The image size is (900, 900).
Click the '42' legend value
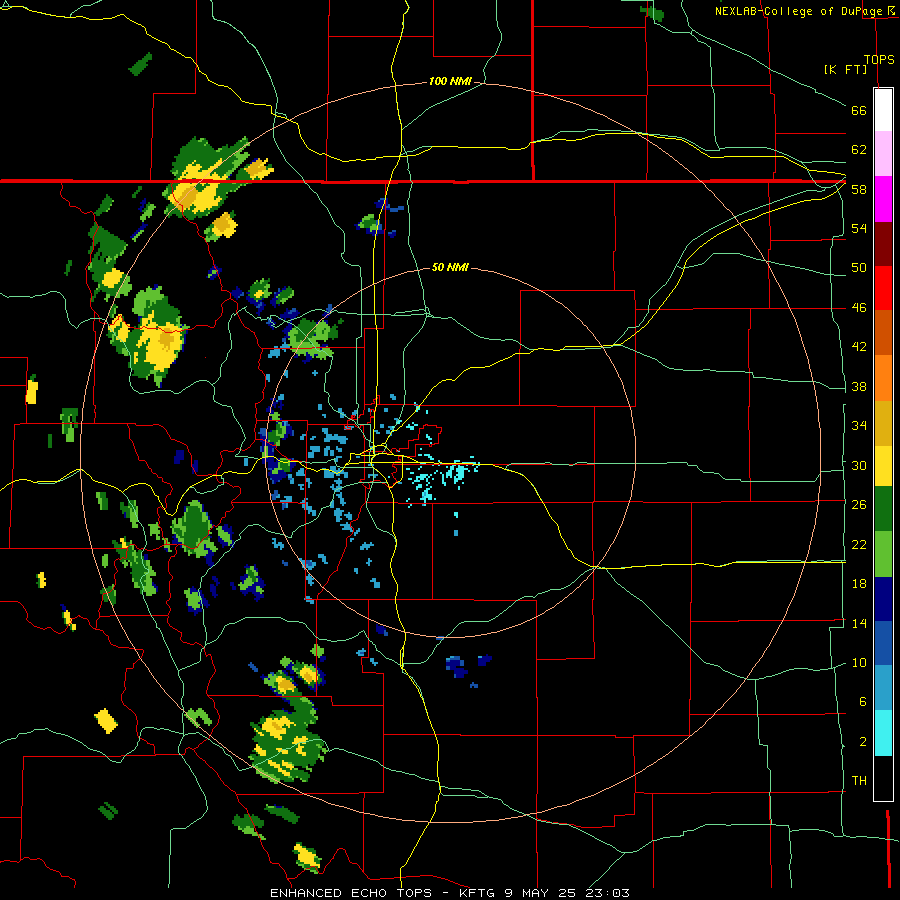[x=859, y=347]
